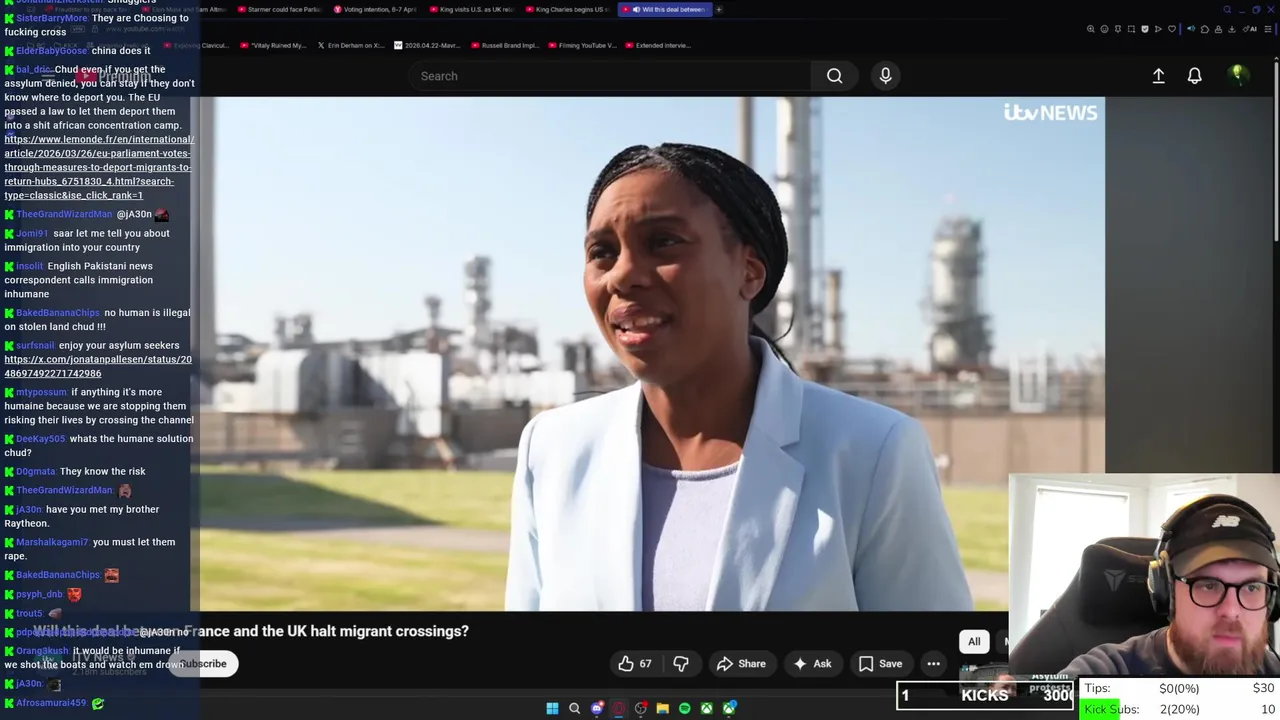Save the video to a playlist
The height and width of the screenshot is (720, 1280).
[881, 664]
